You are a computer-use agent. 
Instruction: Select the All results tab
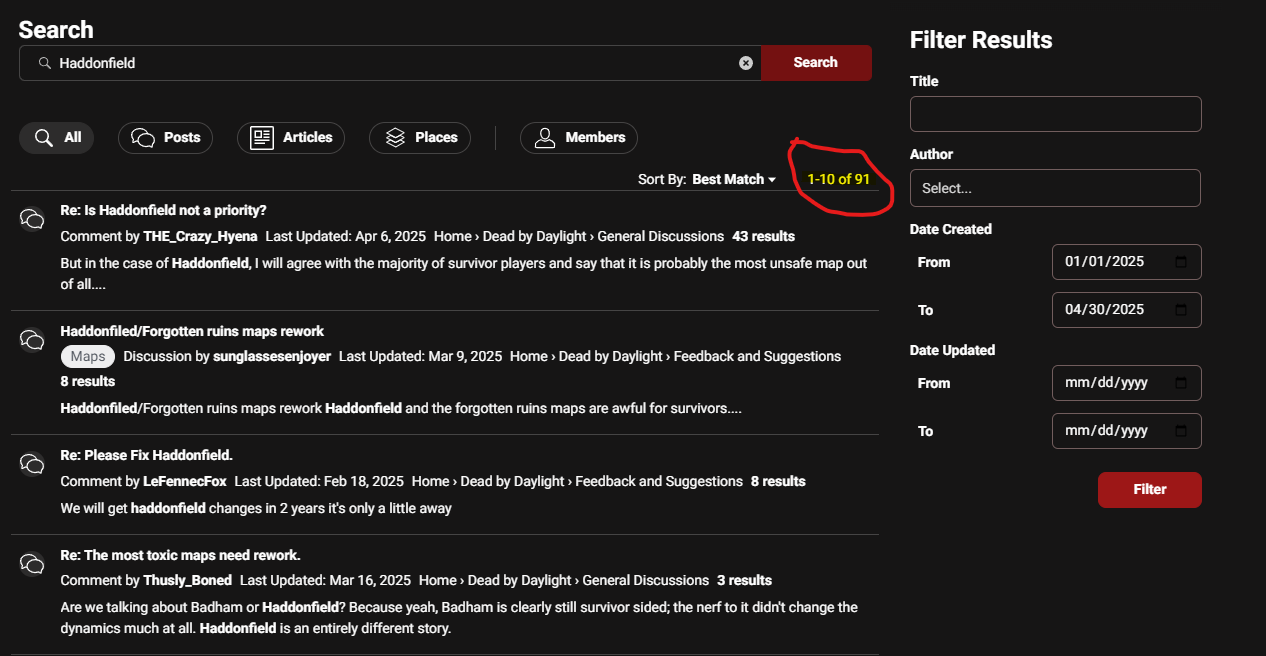point(57,138)
